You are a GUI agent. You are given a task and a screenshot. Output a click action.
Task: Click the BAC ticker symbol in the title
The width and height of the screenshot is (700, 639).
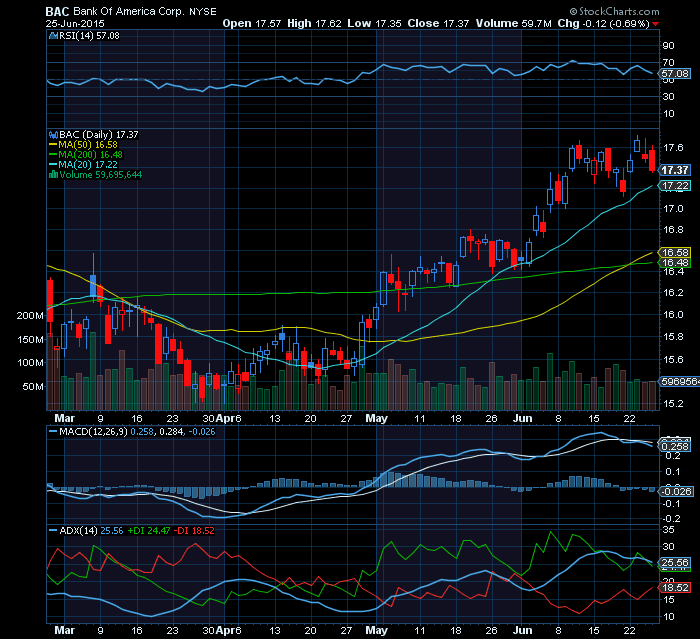point(57,12)
